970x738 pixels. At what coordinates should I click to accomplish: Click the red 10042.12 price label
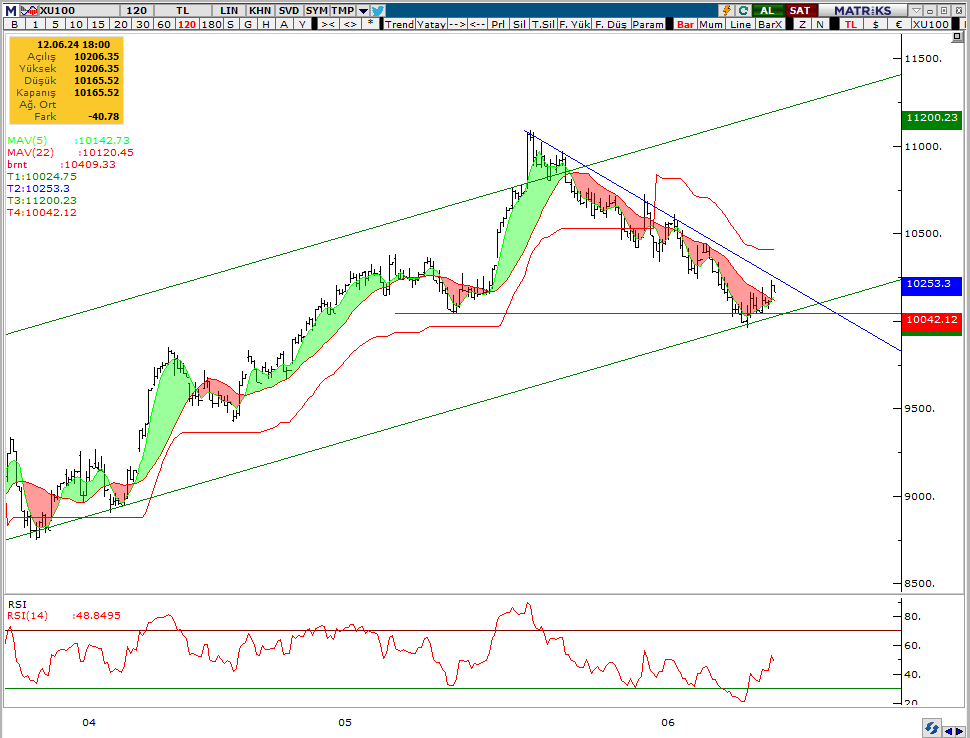(x=932, y=320)
